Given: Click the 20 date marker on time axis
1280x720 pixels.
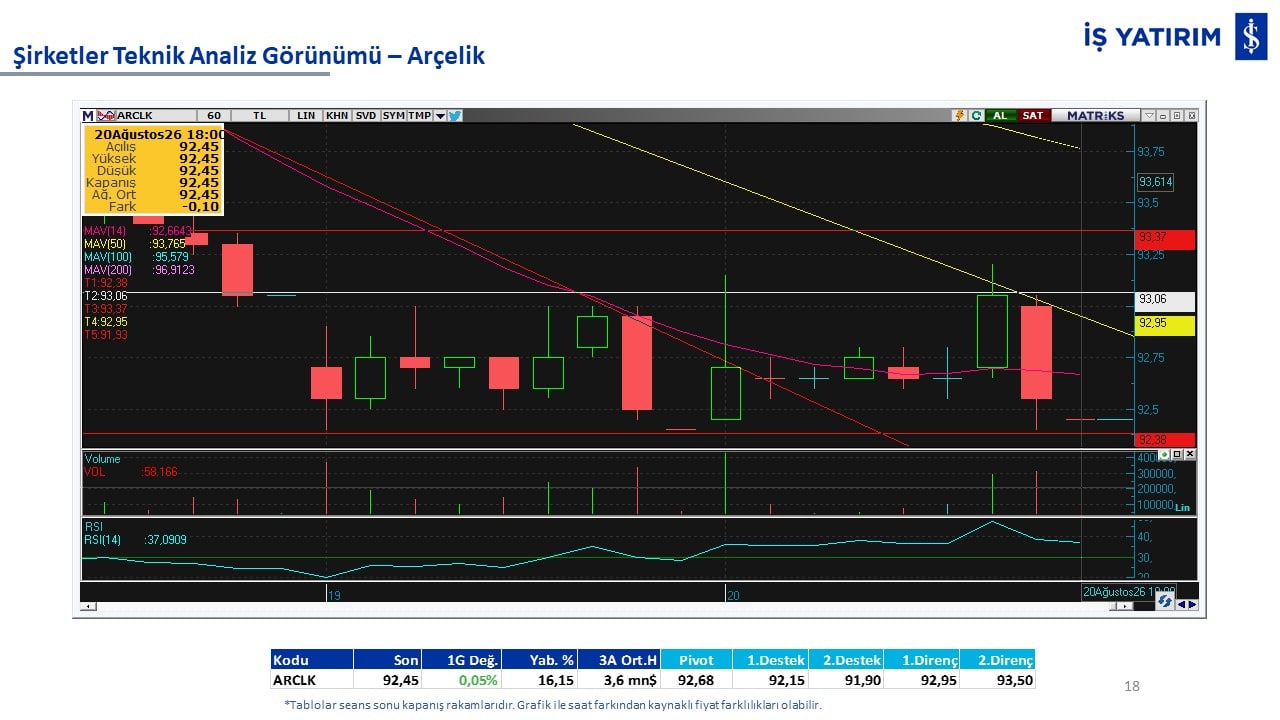Looking at the screenshot, I should pos(733,595).
